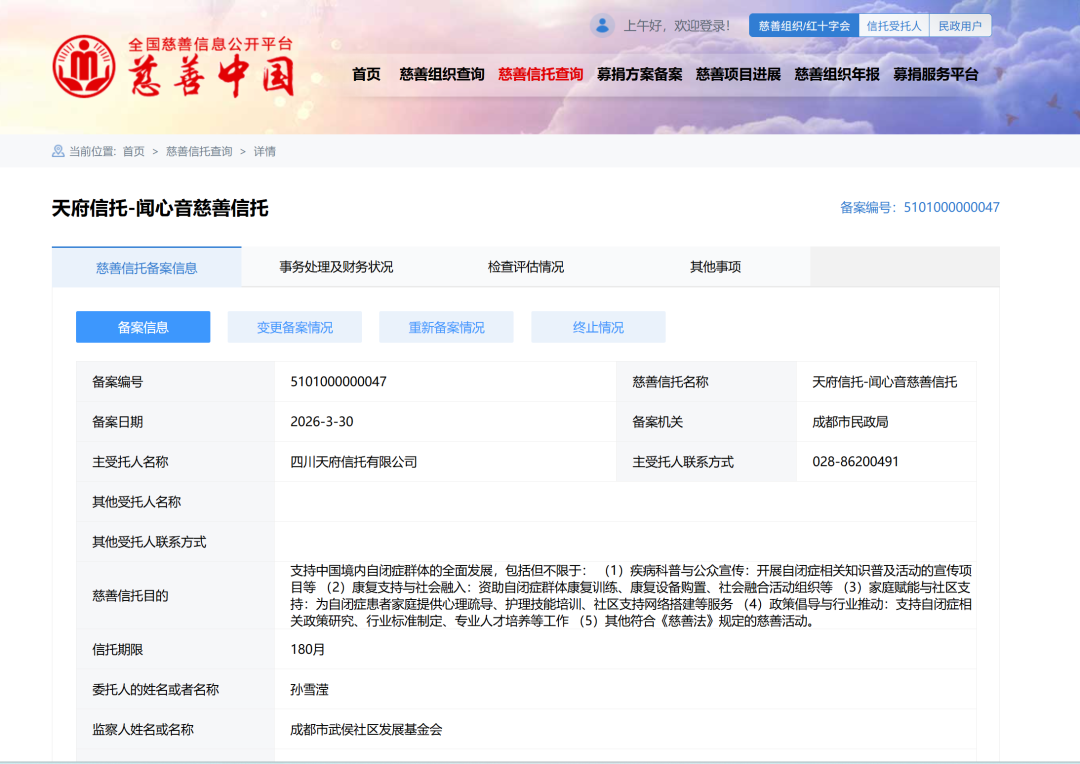Switch to the 检查评估情况 tab

coord(526,267)
